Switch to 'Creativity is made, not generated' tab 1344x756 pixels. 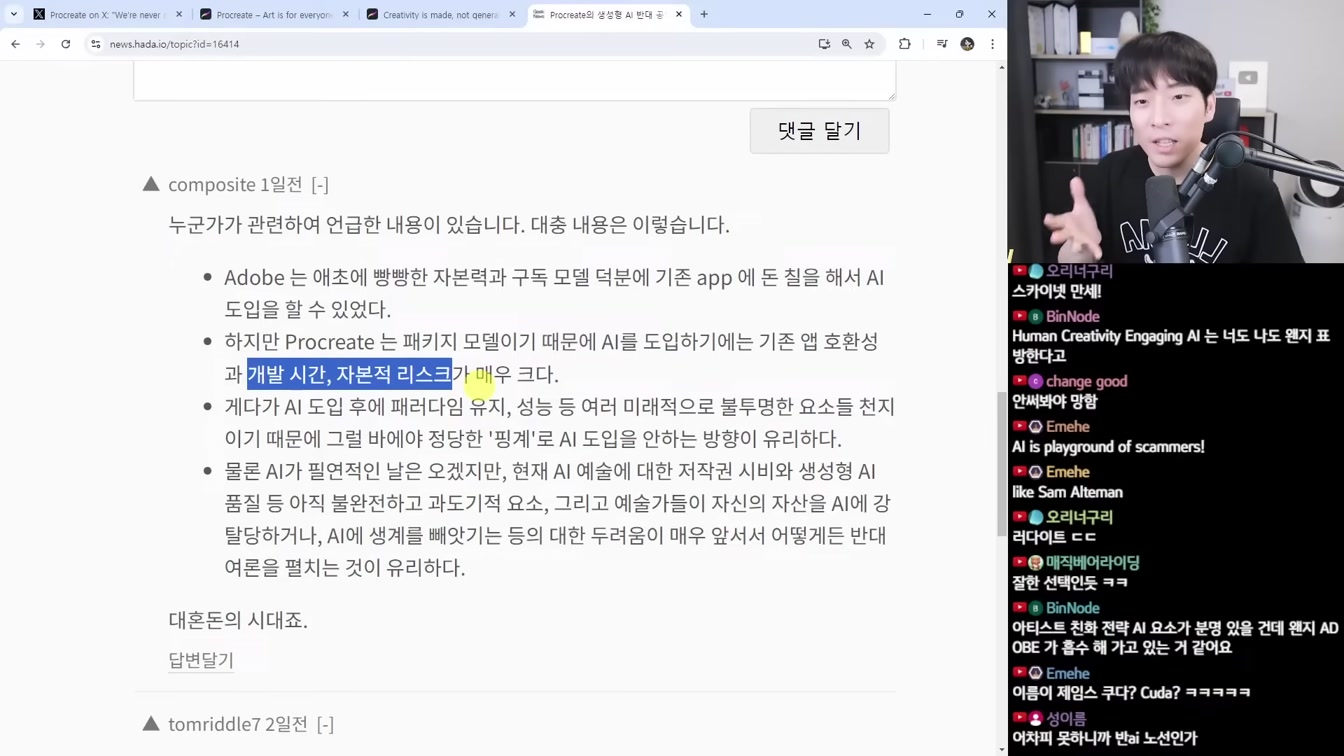coord(441,15)
